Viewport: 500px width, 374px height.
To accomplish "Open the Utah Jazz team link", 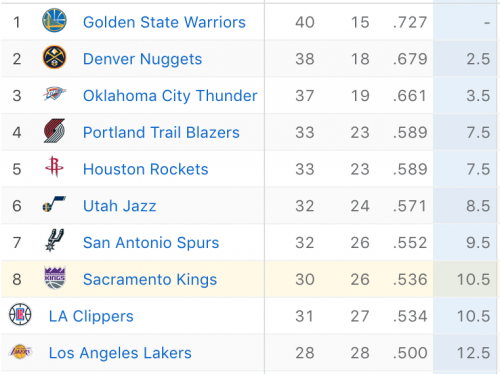I will click(120, 206).
